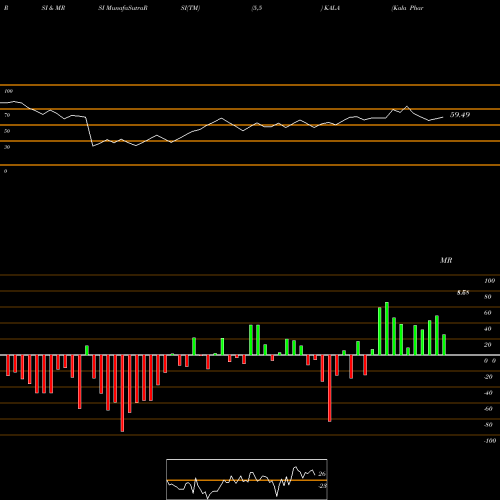Click the '(Kala Phar' company name text
The image size is (500, 500).
[x=407, y=8]
